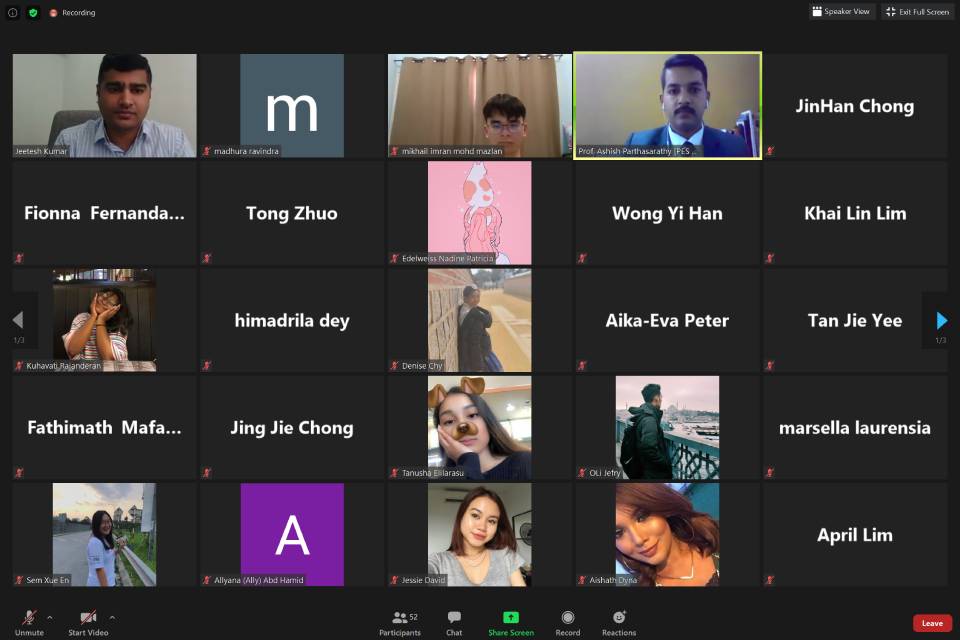Start recording with Record icon

568,618
